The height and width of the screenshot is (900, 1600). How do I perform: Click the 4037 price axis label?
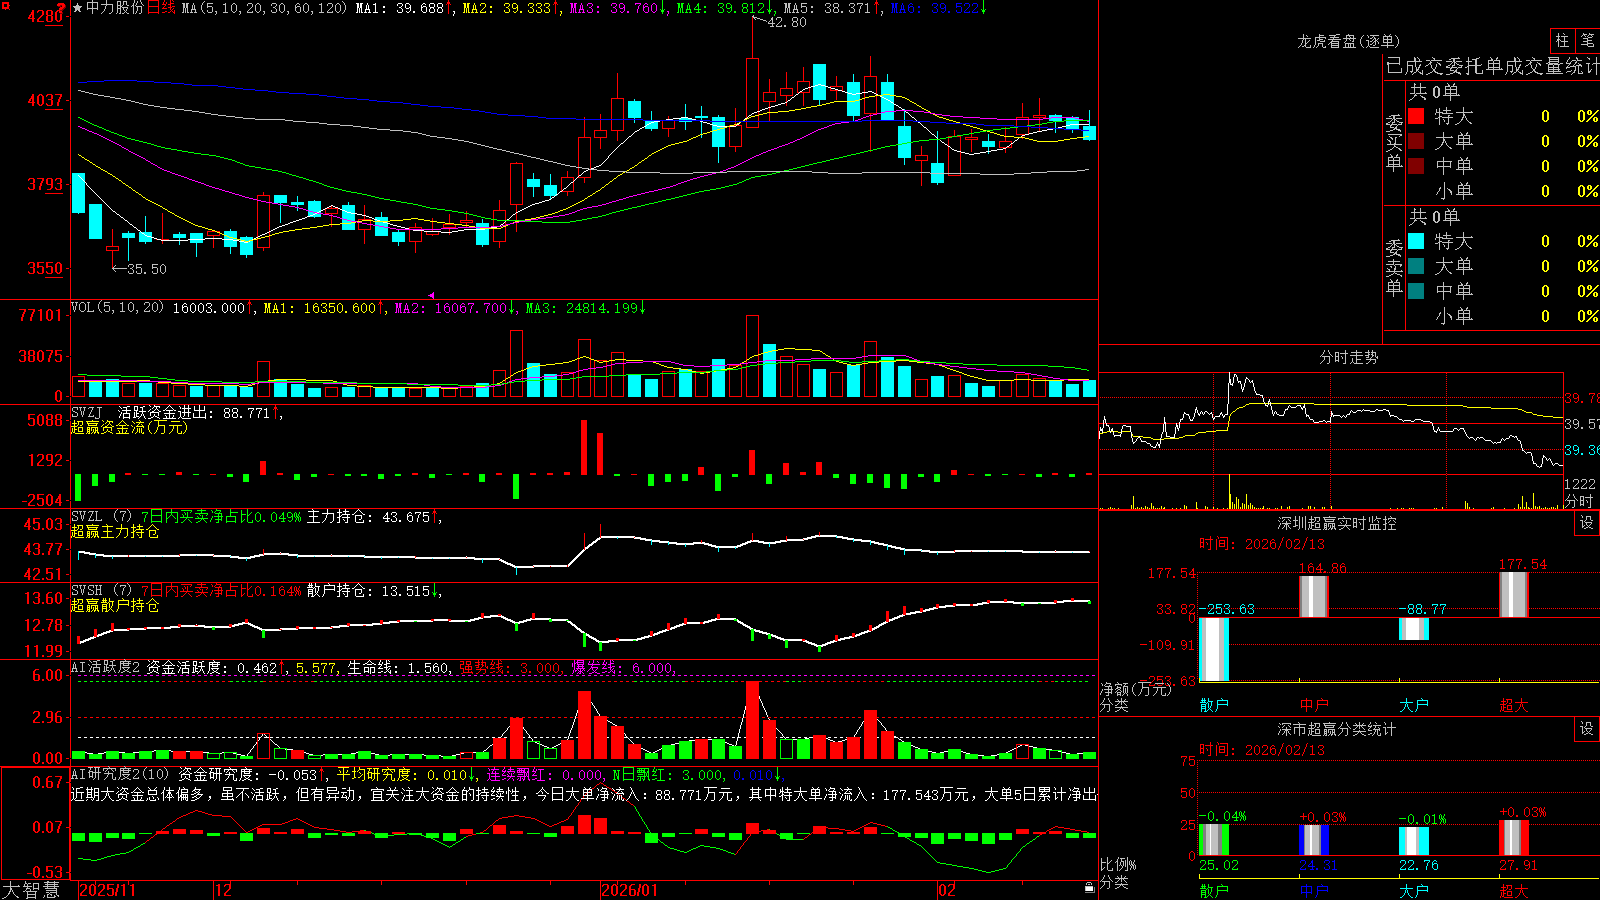click(45, 101)
